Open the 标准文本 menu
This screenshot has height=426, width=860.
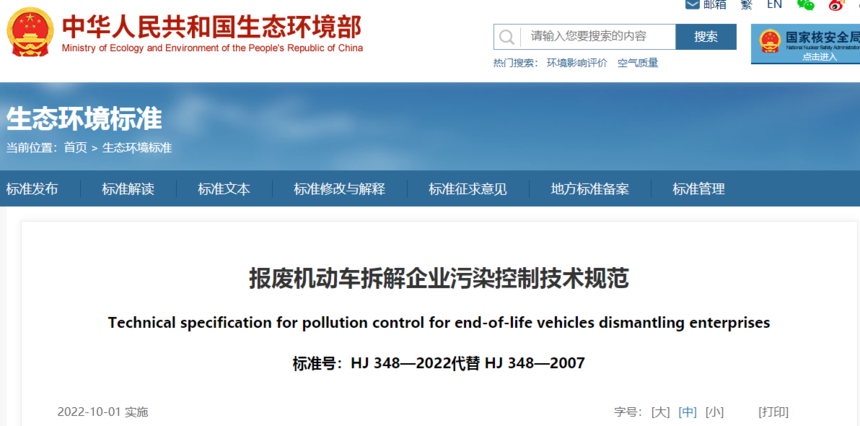tap(224, 189)
